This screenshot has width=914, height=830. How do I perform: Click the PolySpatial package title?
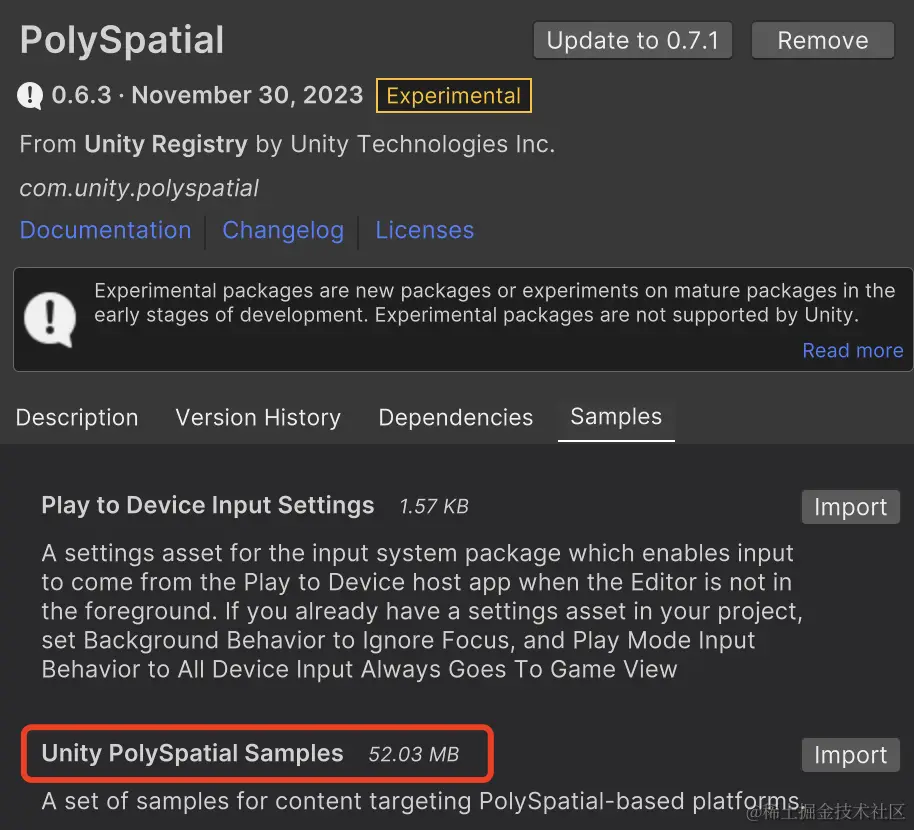pos(122,41)
